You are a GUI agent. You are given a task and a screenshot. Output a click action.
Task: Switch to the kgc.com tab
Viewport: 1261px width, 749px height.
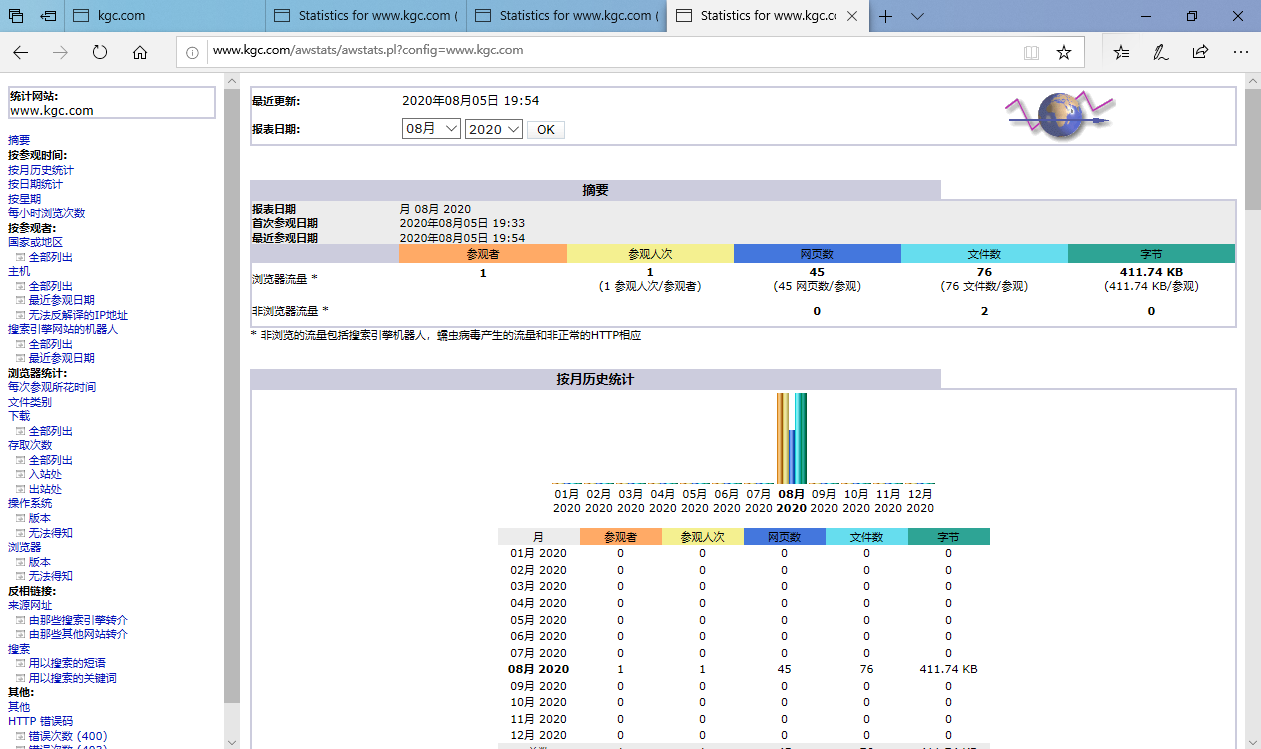click(165, 16)
